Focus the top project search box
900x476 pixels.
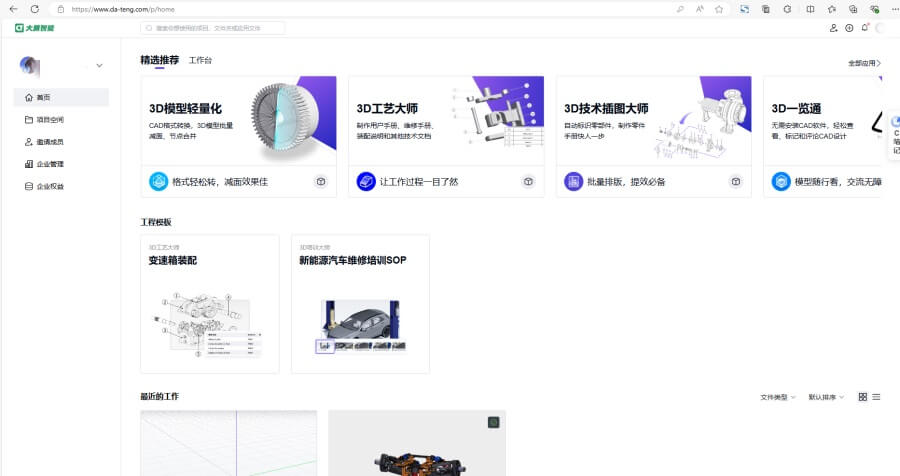tap(212, 28)
